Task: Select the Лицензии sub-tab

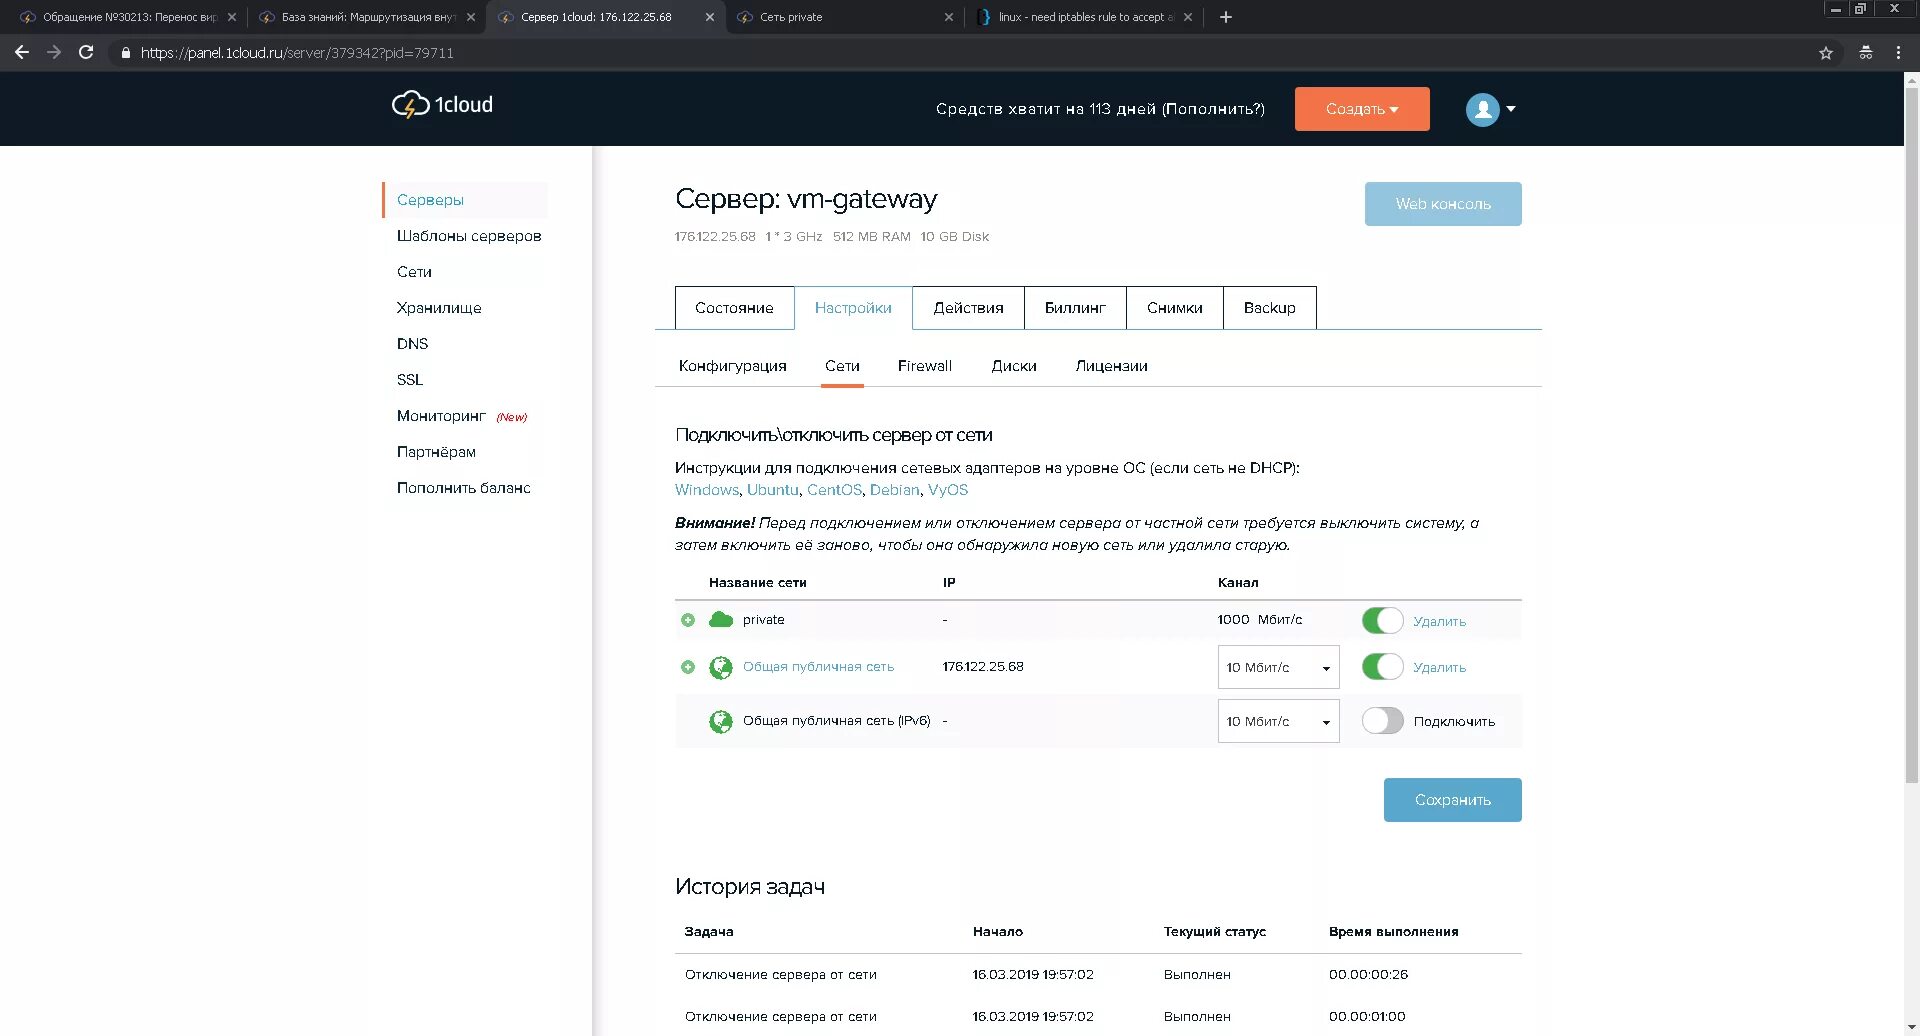Action: tap(1111, 366)
